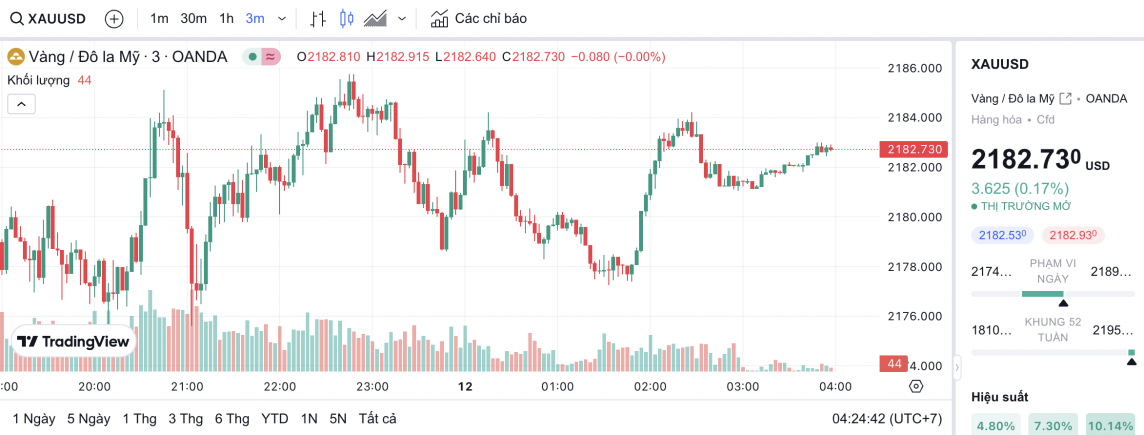Screen dimensions: 1144x435
Task: Click the add symbol (plus) icon
Action: pyautogui.click(x=114, y=18)
